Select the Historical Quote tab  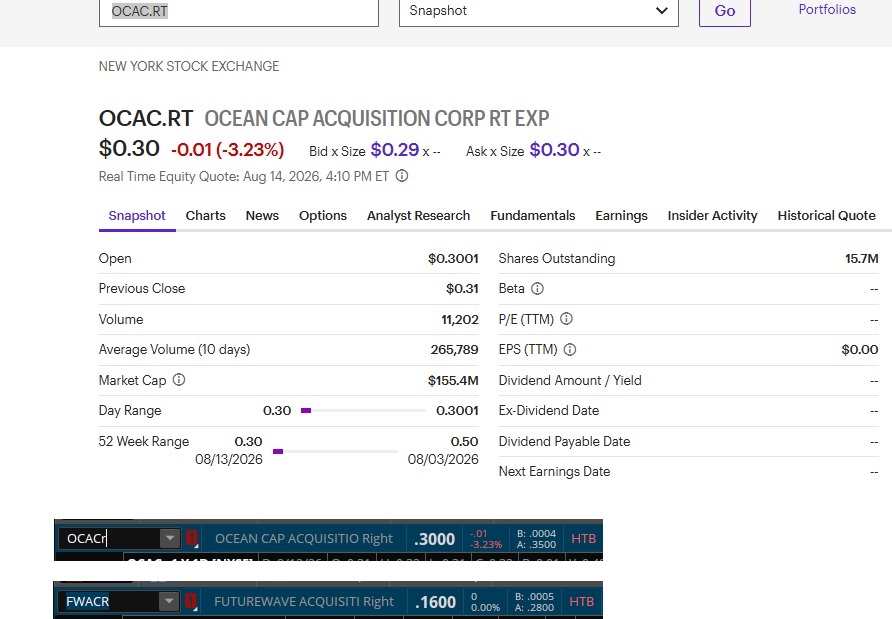coord(826,216)
